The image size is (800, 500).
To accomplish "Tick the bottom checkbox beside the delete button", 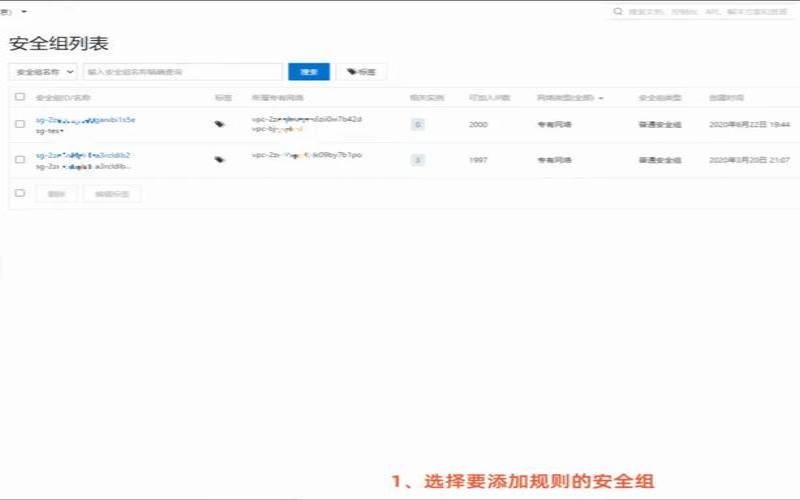I will pos(20,193).
